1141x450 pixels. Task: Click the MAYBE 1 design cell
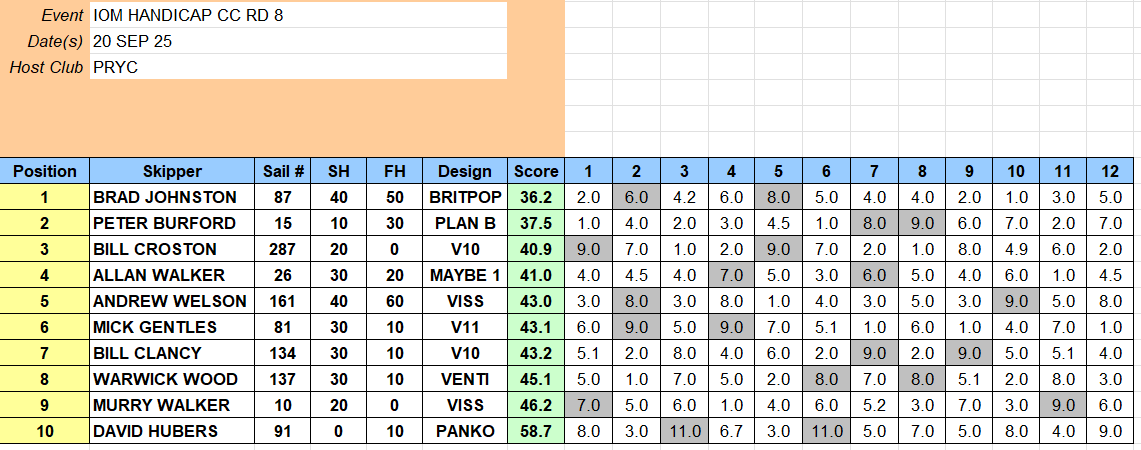pyautogui.click(x=465, y=275)
